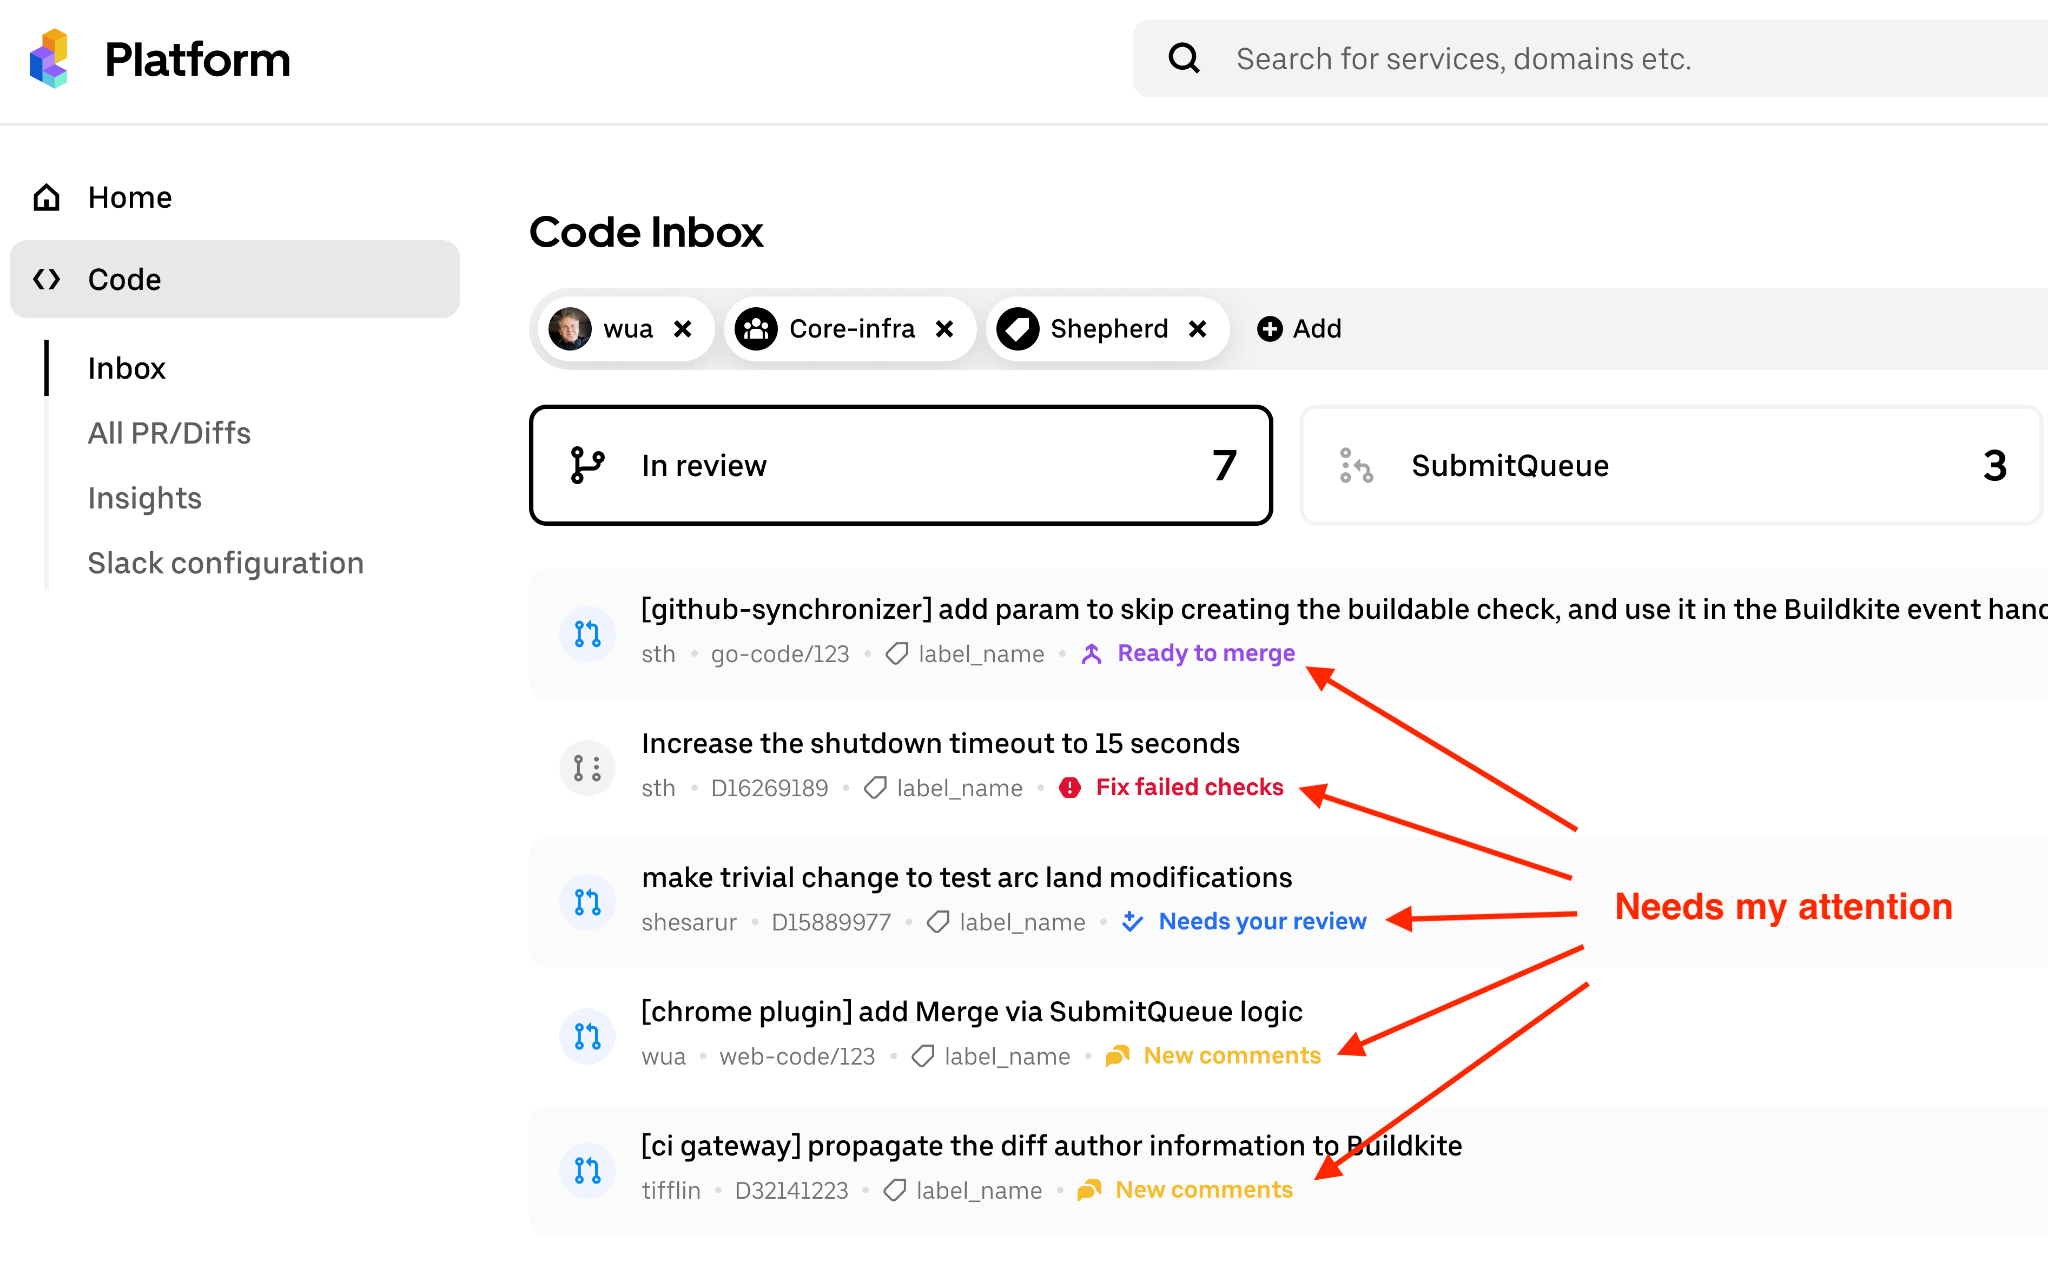Open make trivial change arc land diff

click(967, 877)
